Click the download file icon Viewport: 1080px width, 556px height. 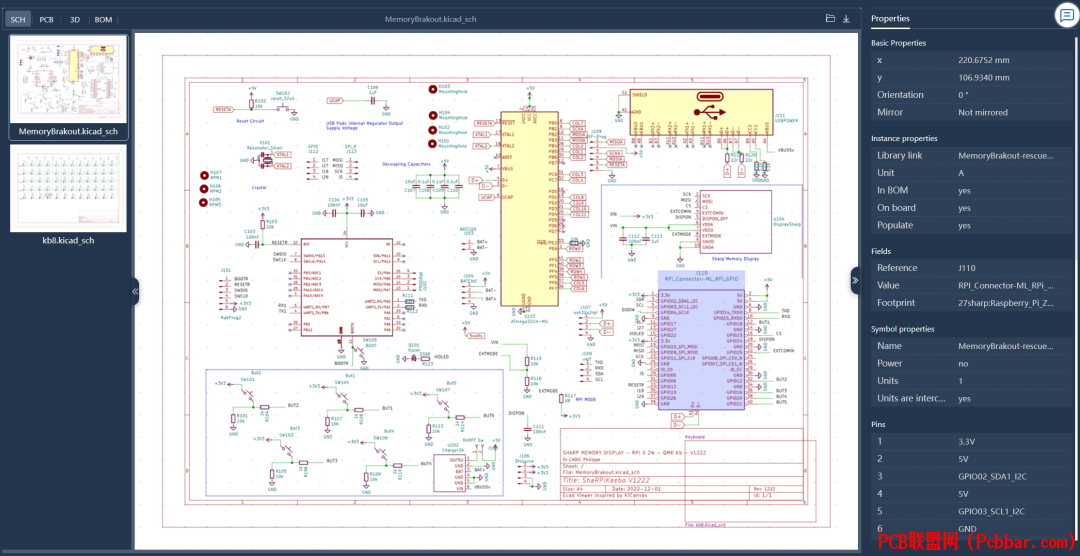click(847, 19)
